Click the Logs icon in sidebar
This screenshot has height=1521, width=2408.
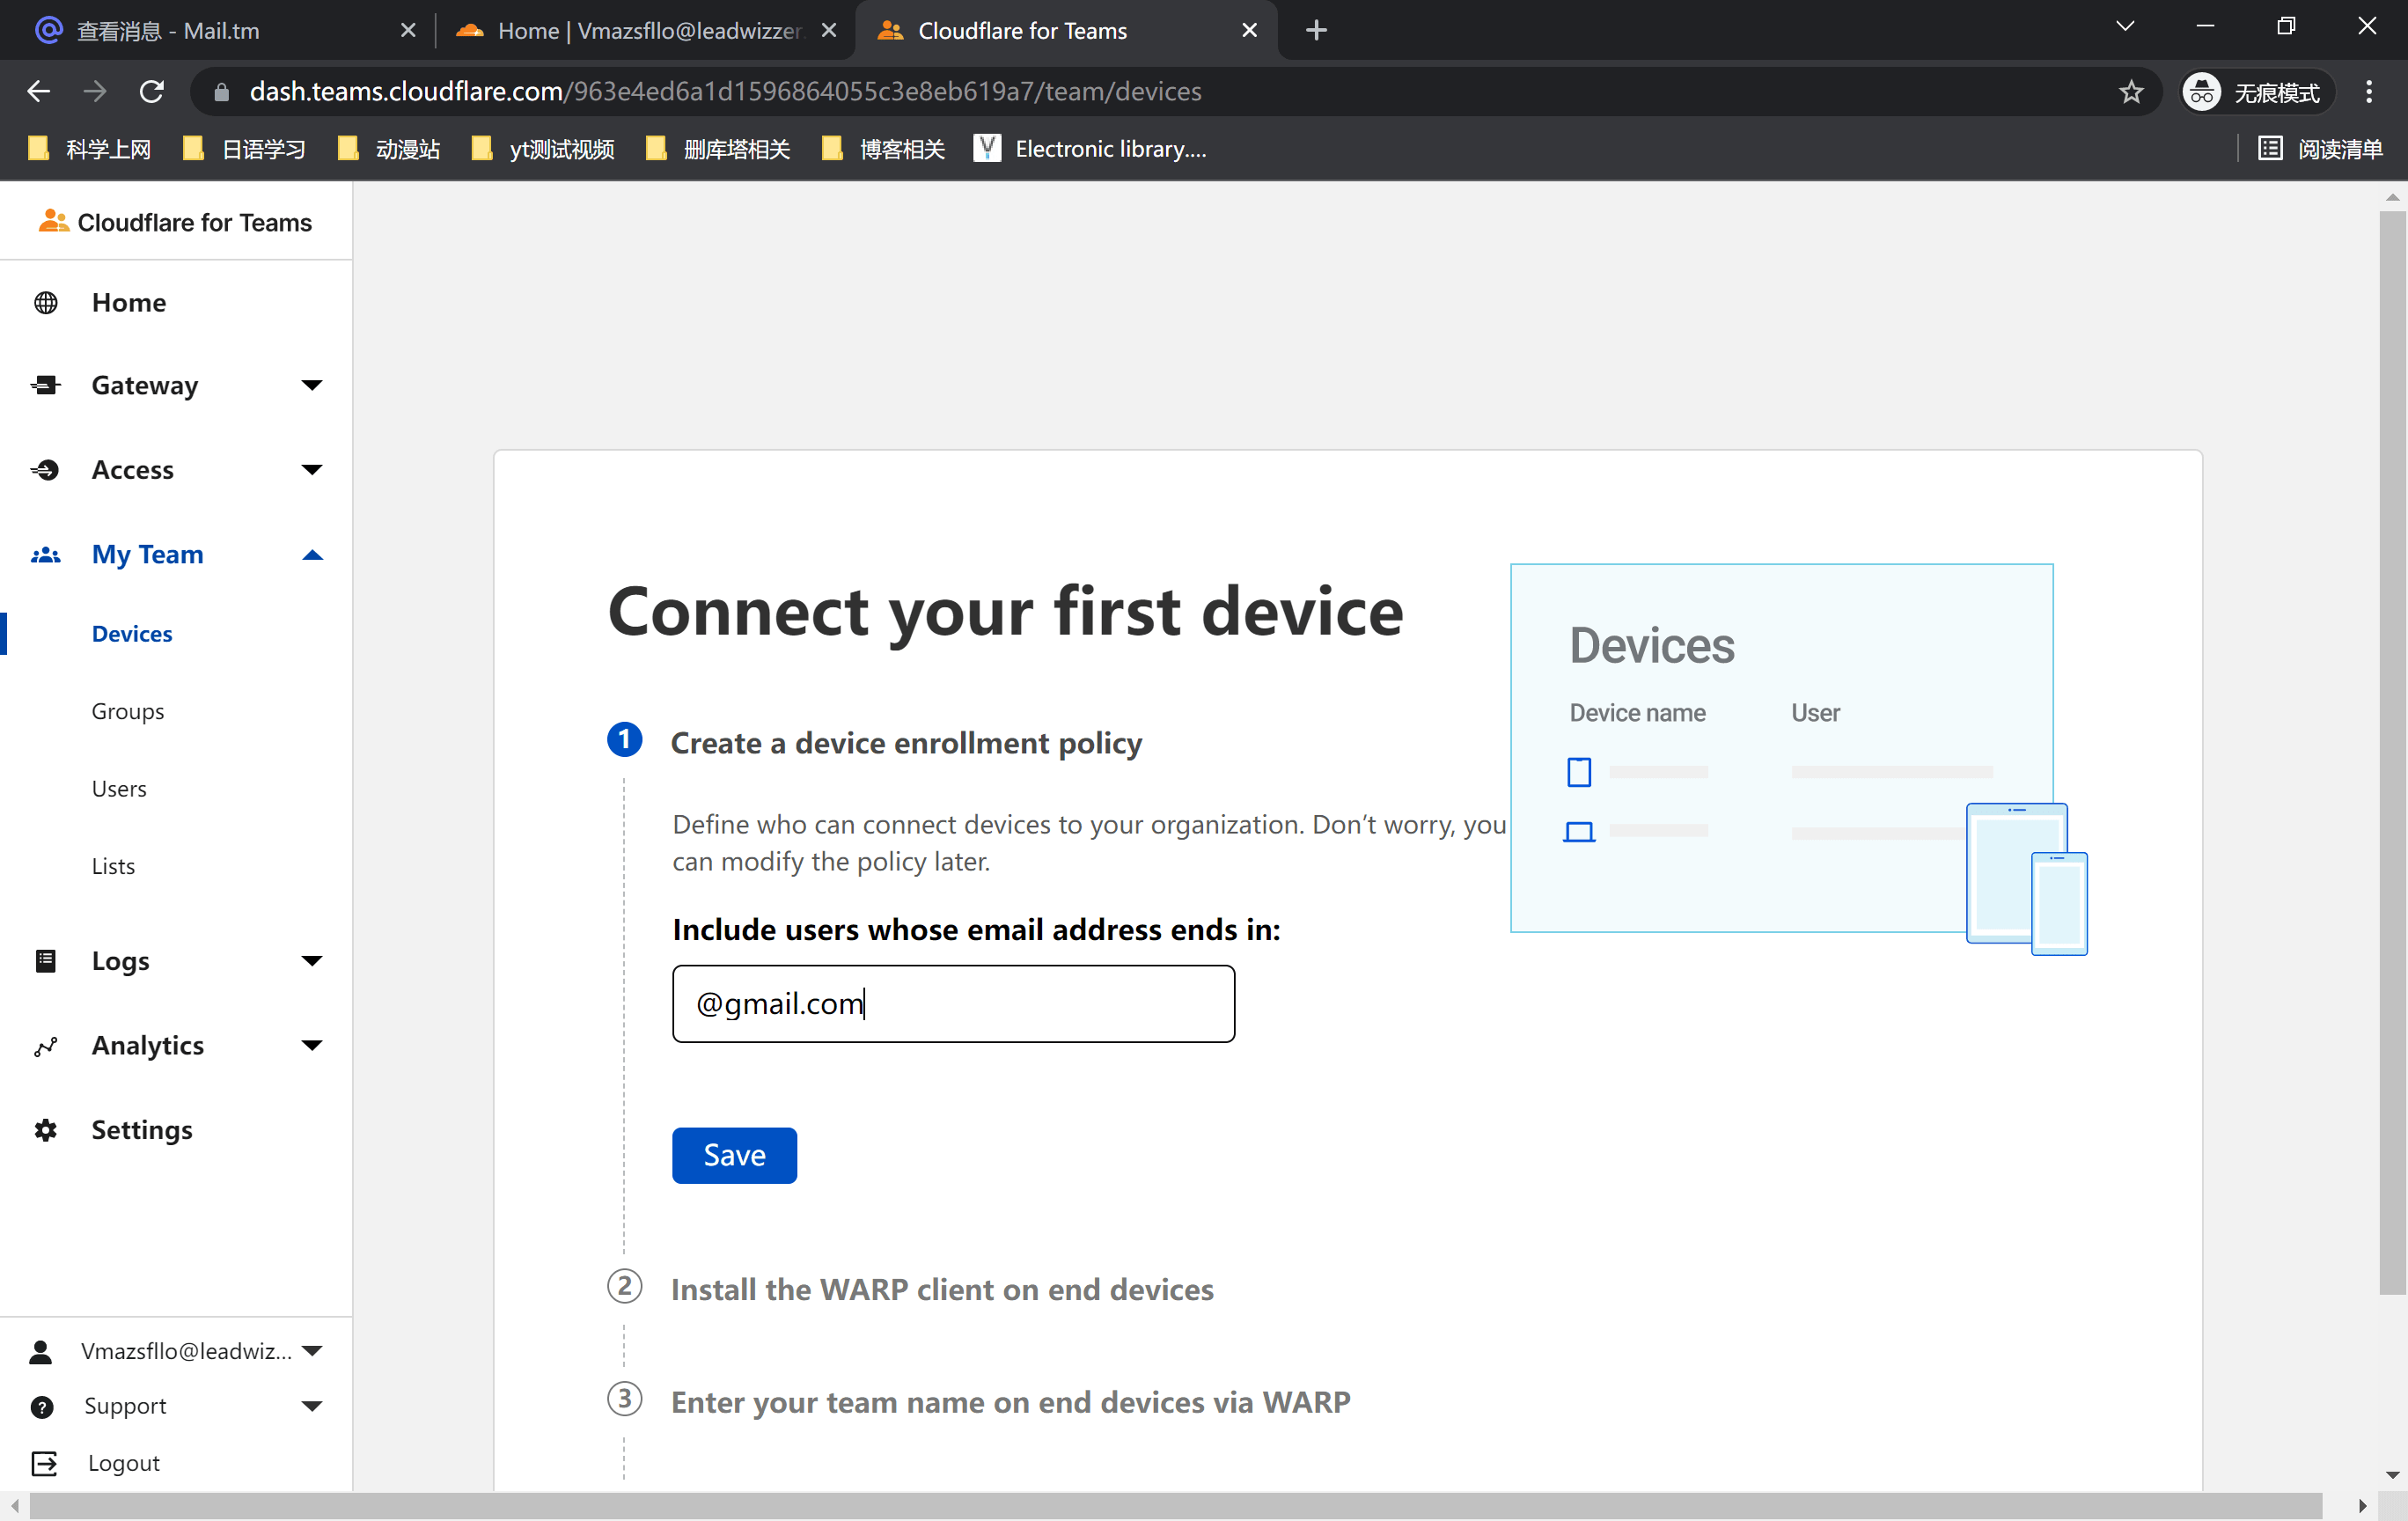tap(46, 961)
